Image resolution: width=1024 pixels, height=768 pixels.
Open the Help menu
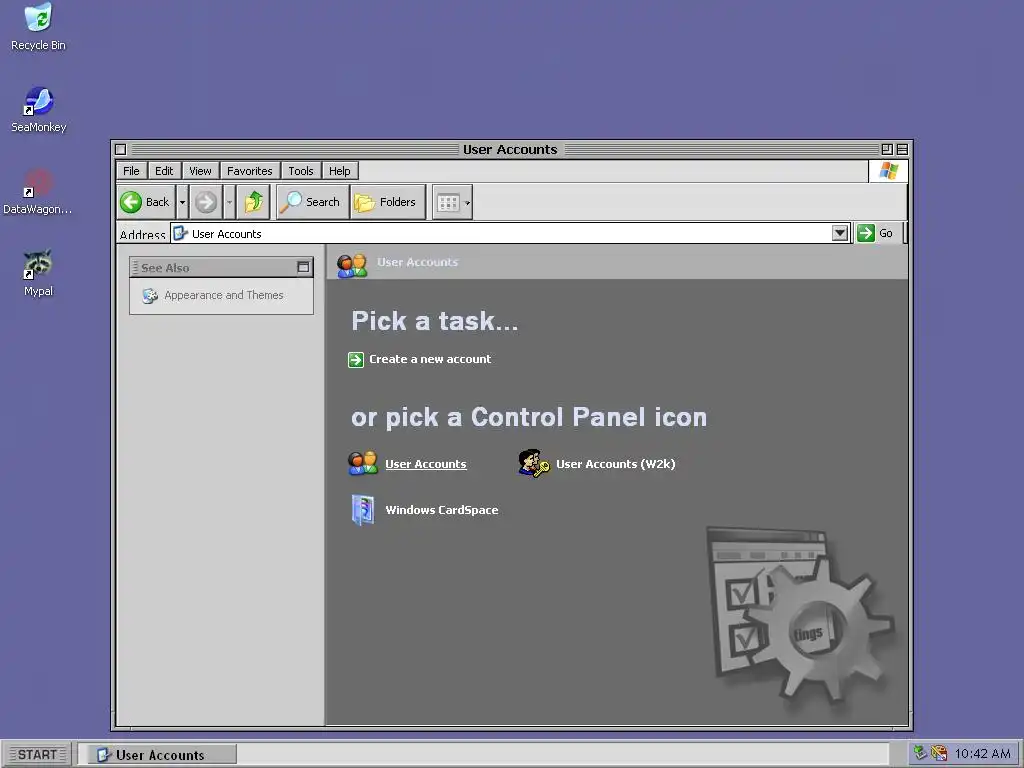(340, 170)
